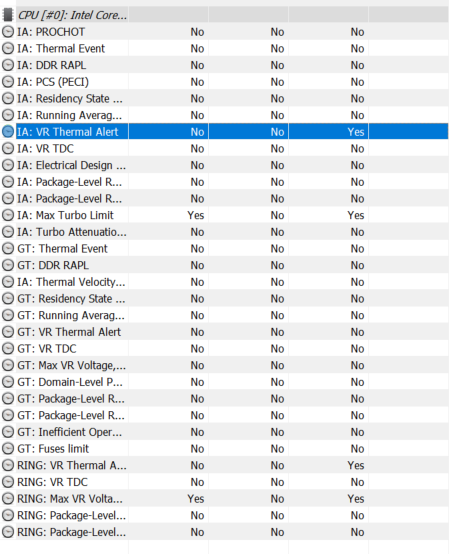Click the icon beside GT: Domain-Level P...

tap(8, 382)
